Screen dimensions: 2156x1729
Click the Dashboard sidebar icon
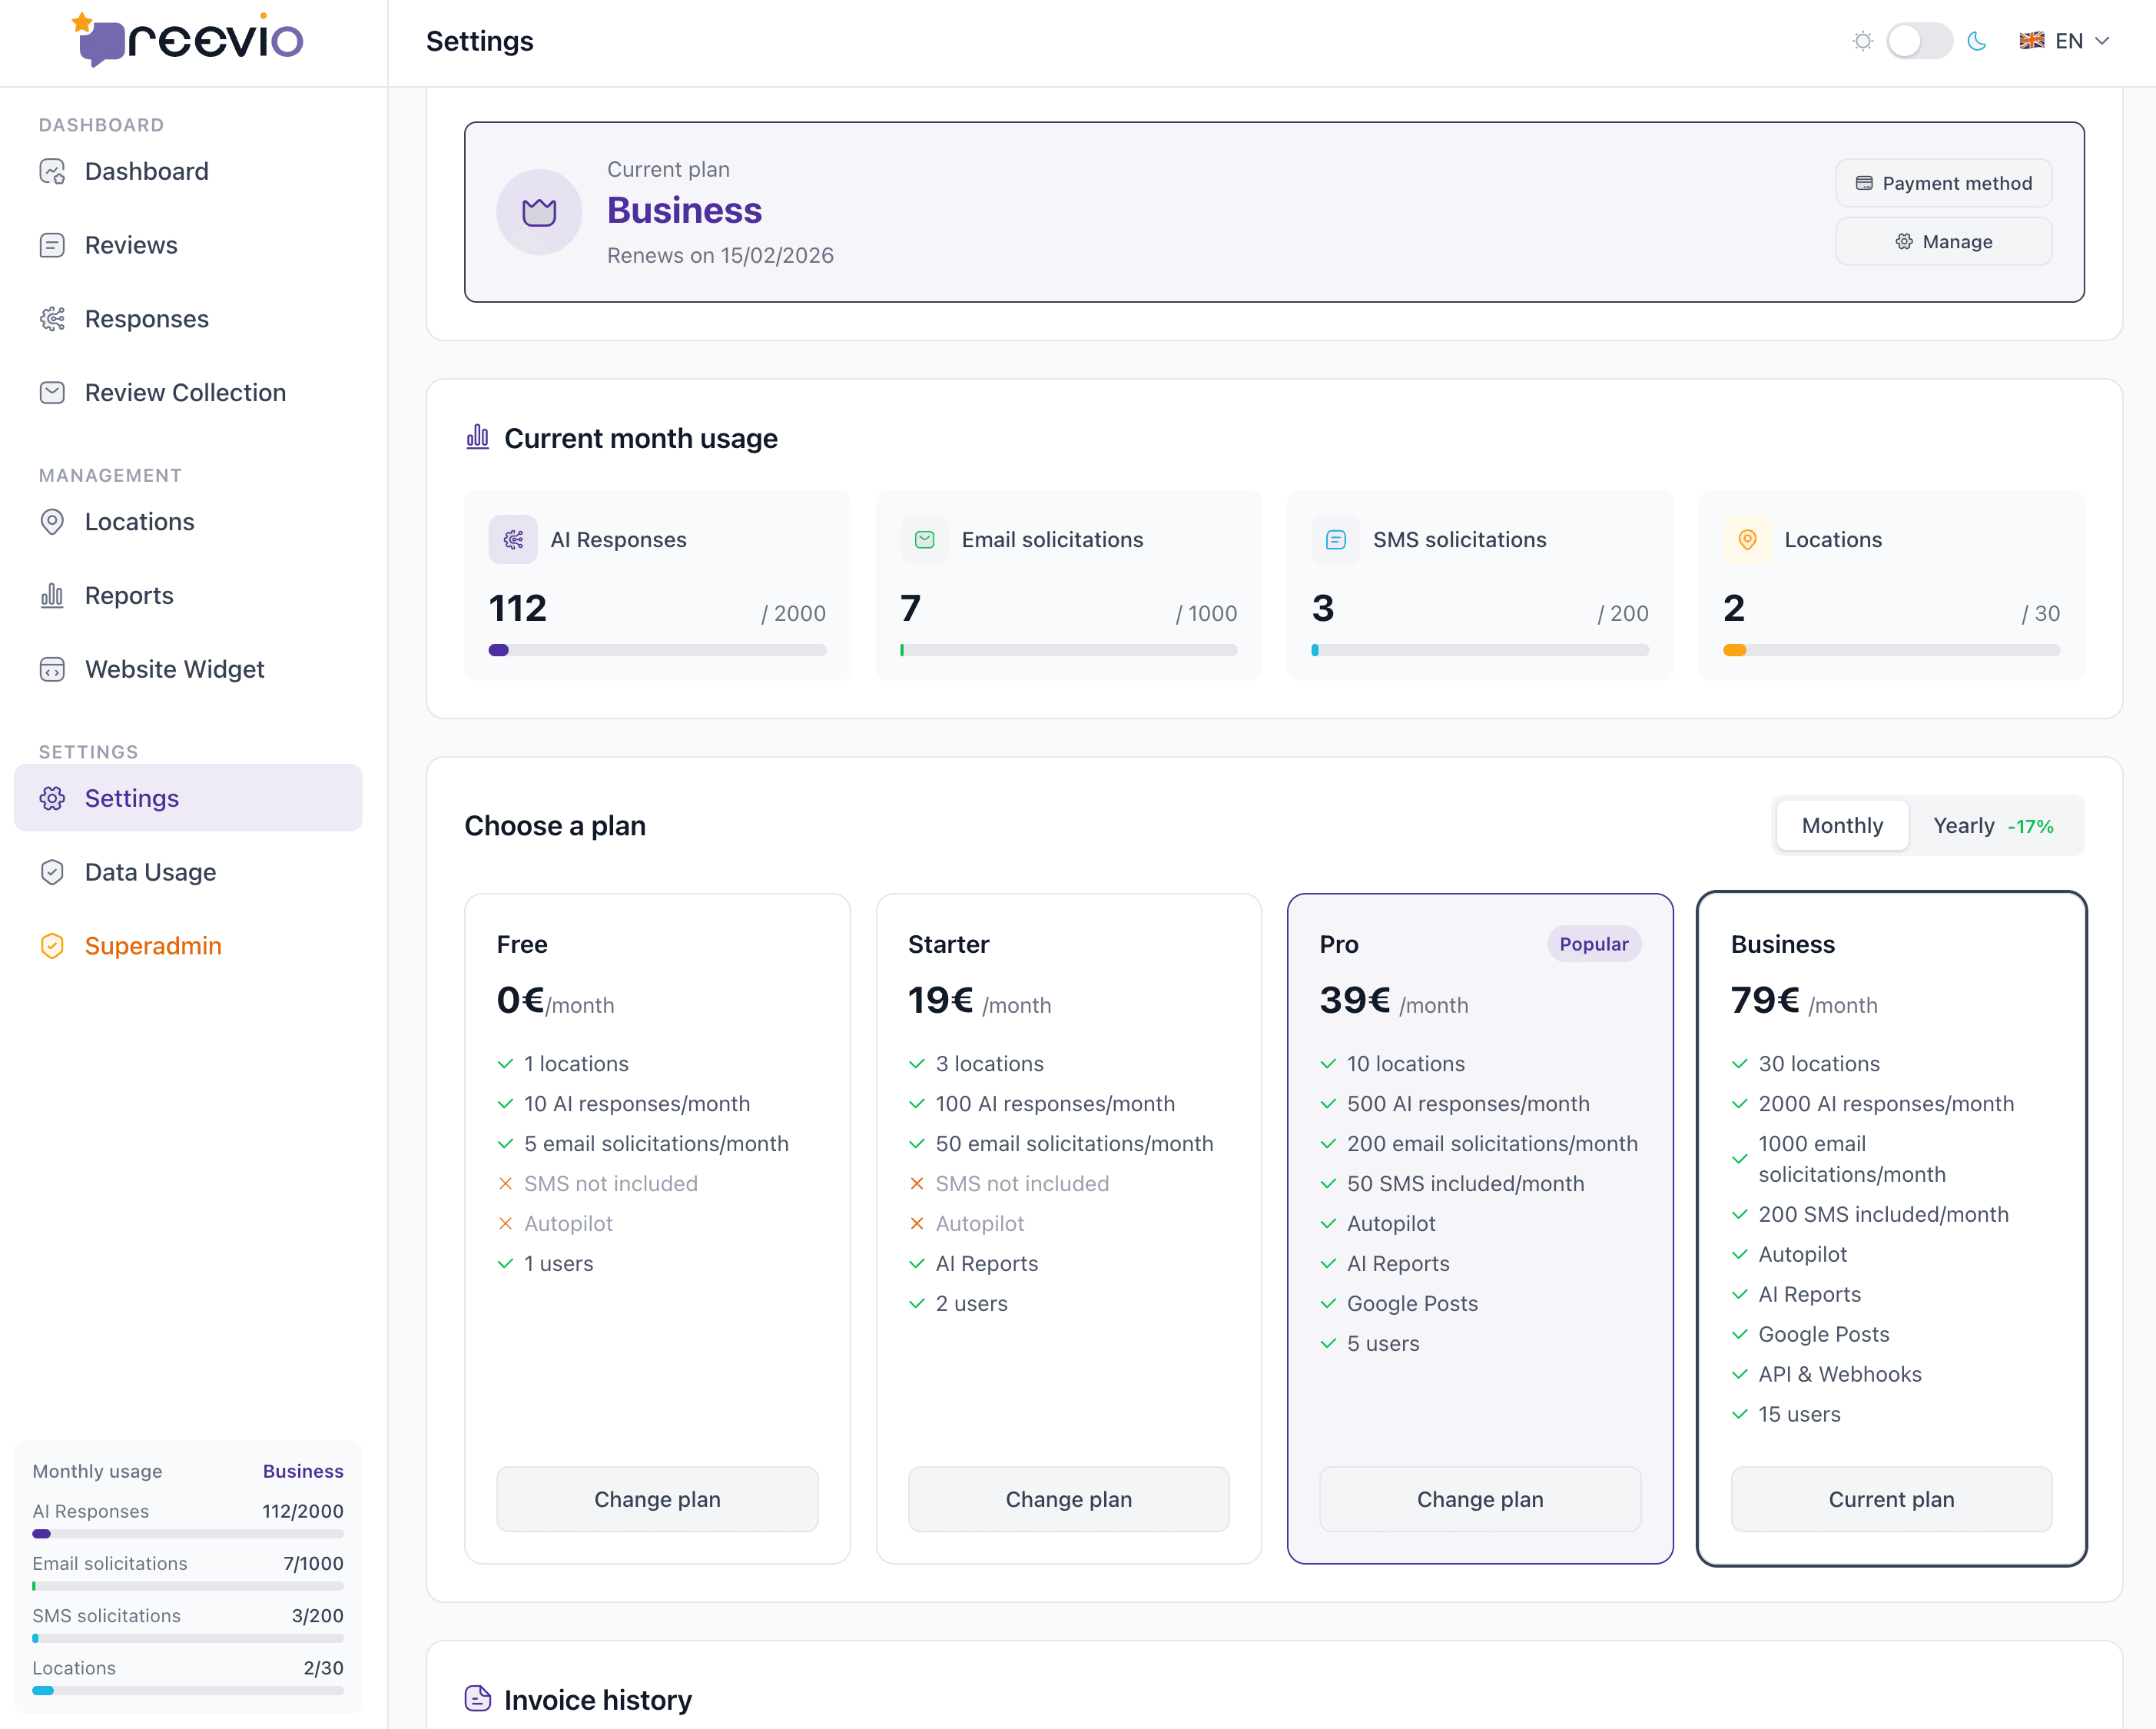click(x=52, y=172)
